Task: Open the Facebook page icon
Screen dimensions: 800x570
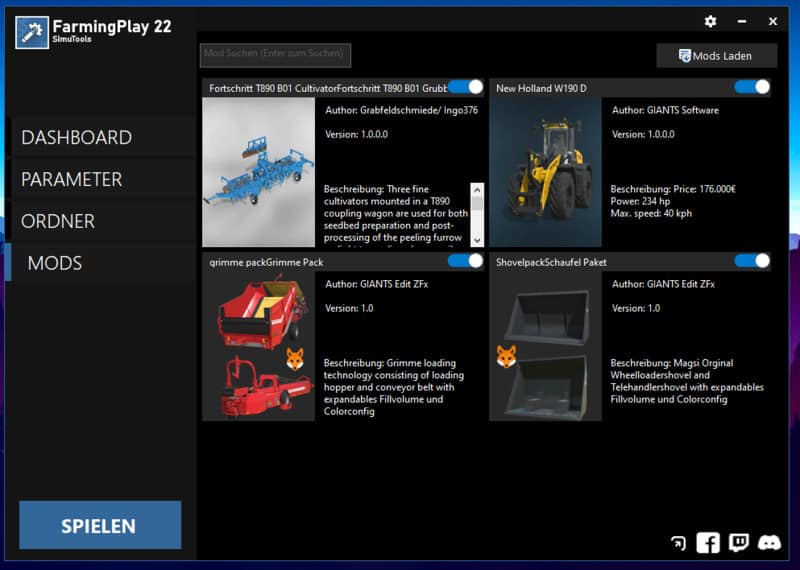Action: 708,543
